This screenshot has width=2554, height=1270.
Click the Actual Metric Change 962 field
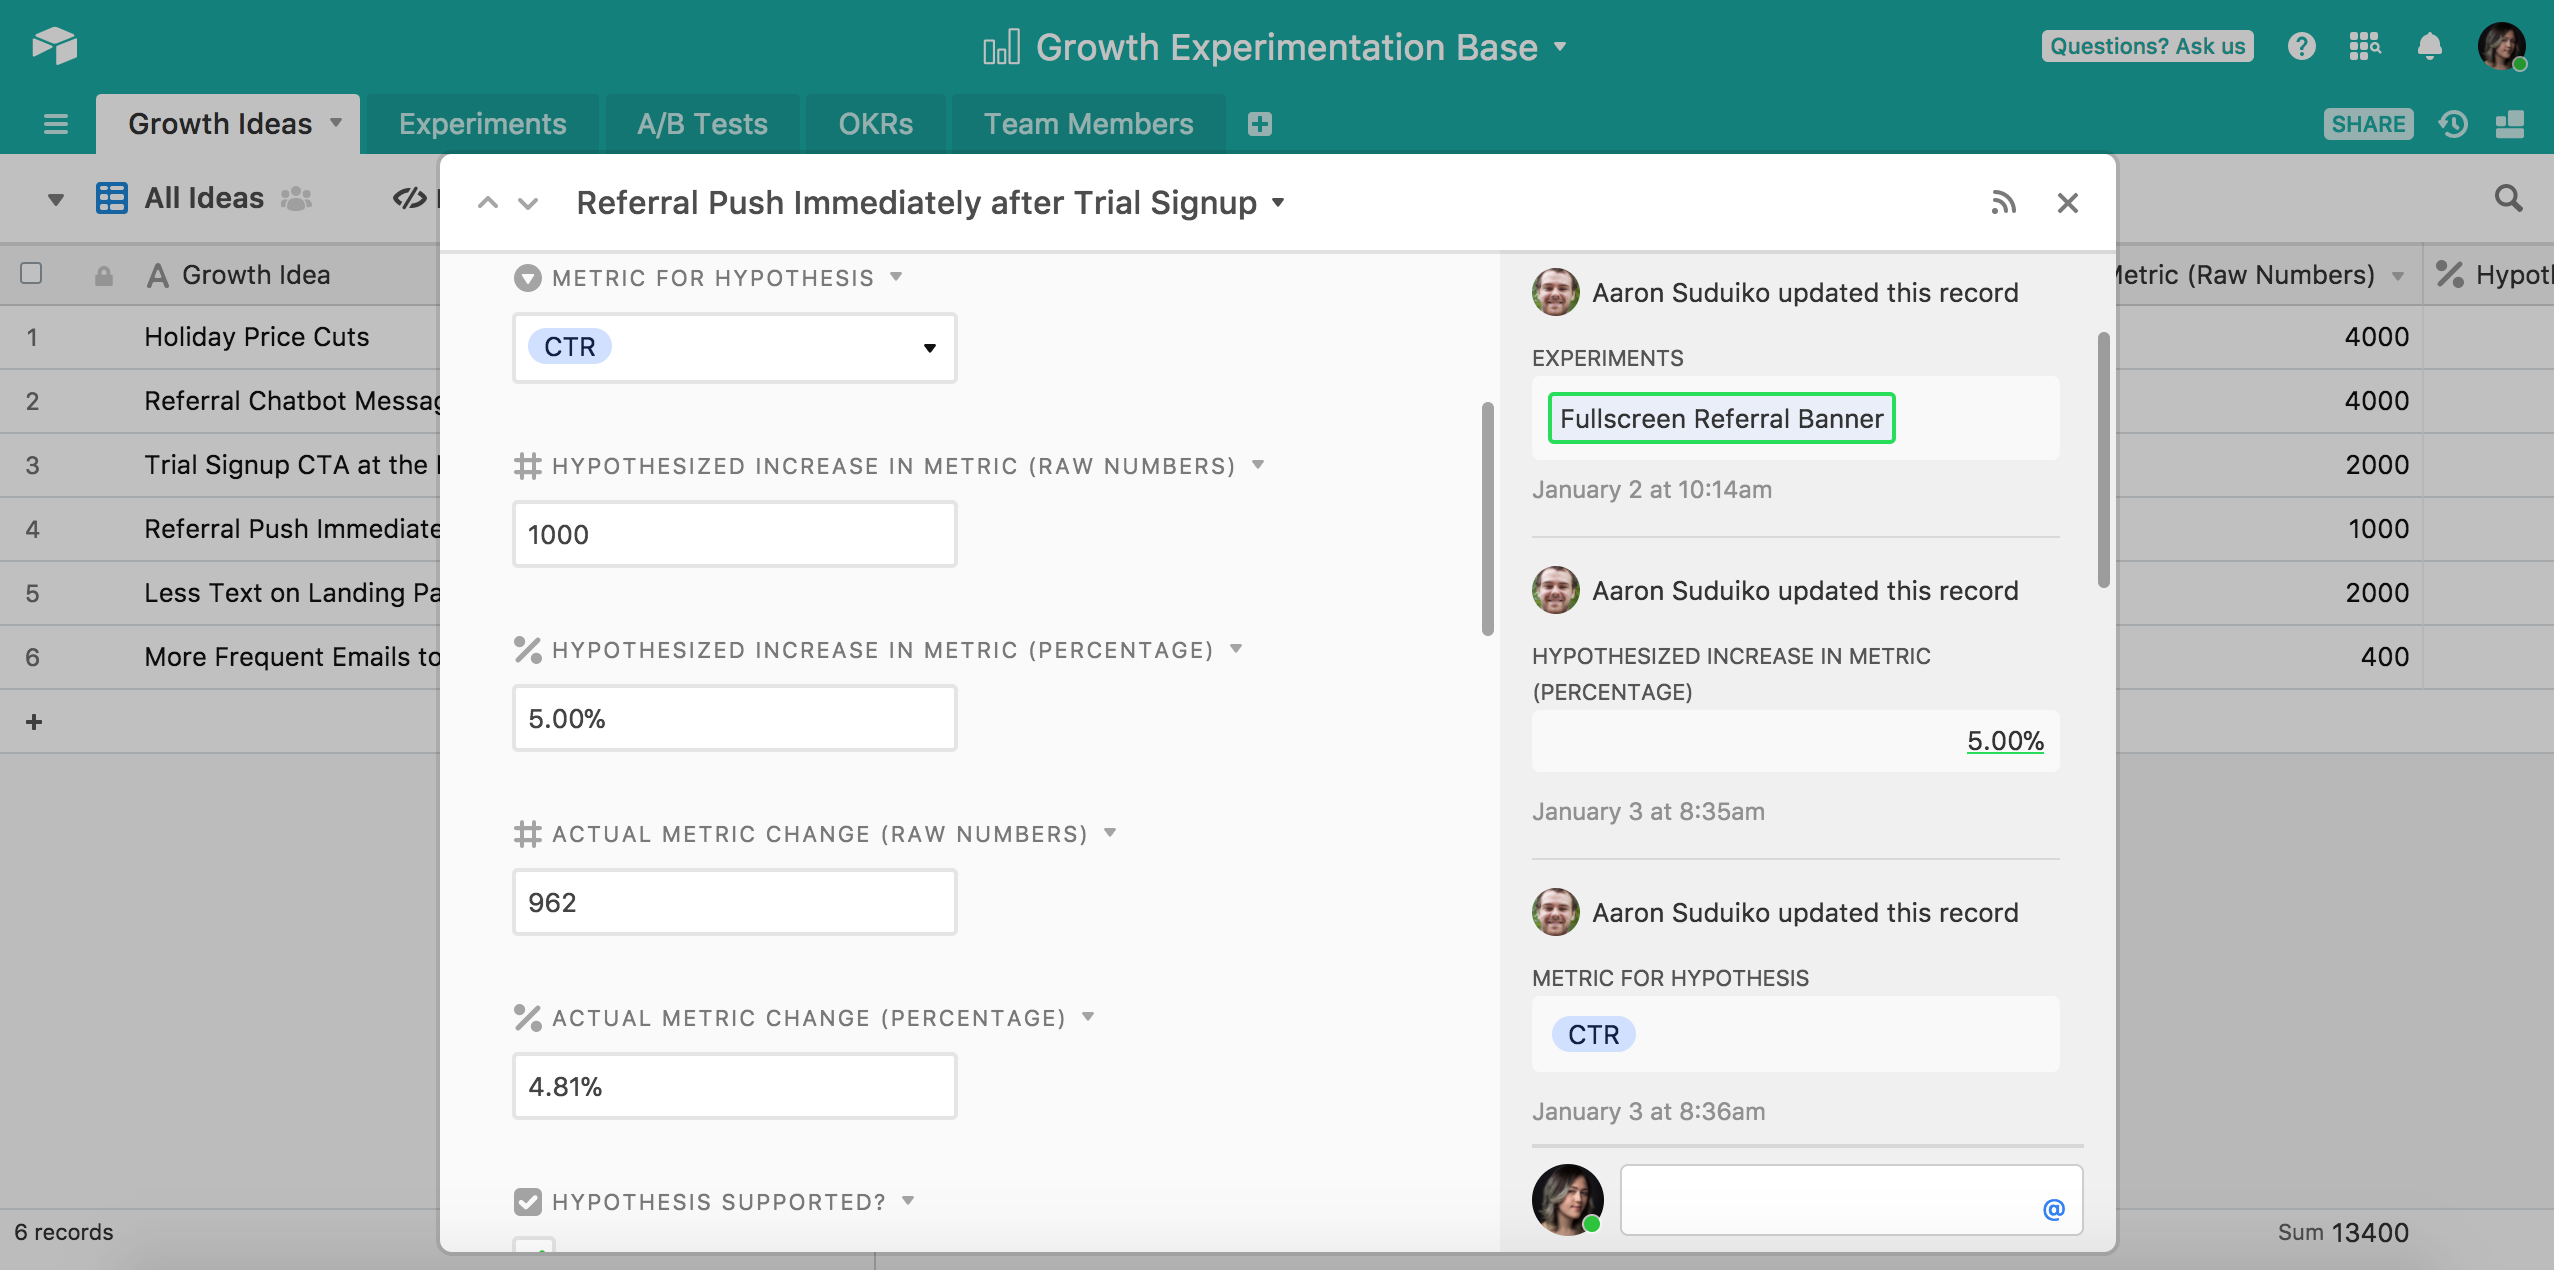tap(734, 902)
